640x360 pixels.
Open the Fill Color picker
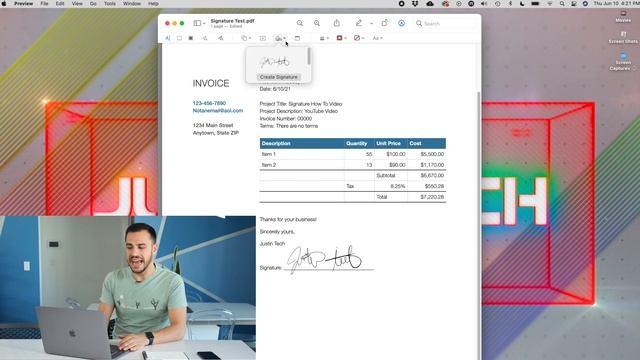[359, 38]
